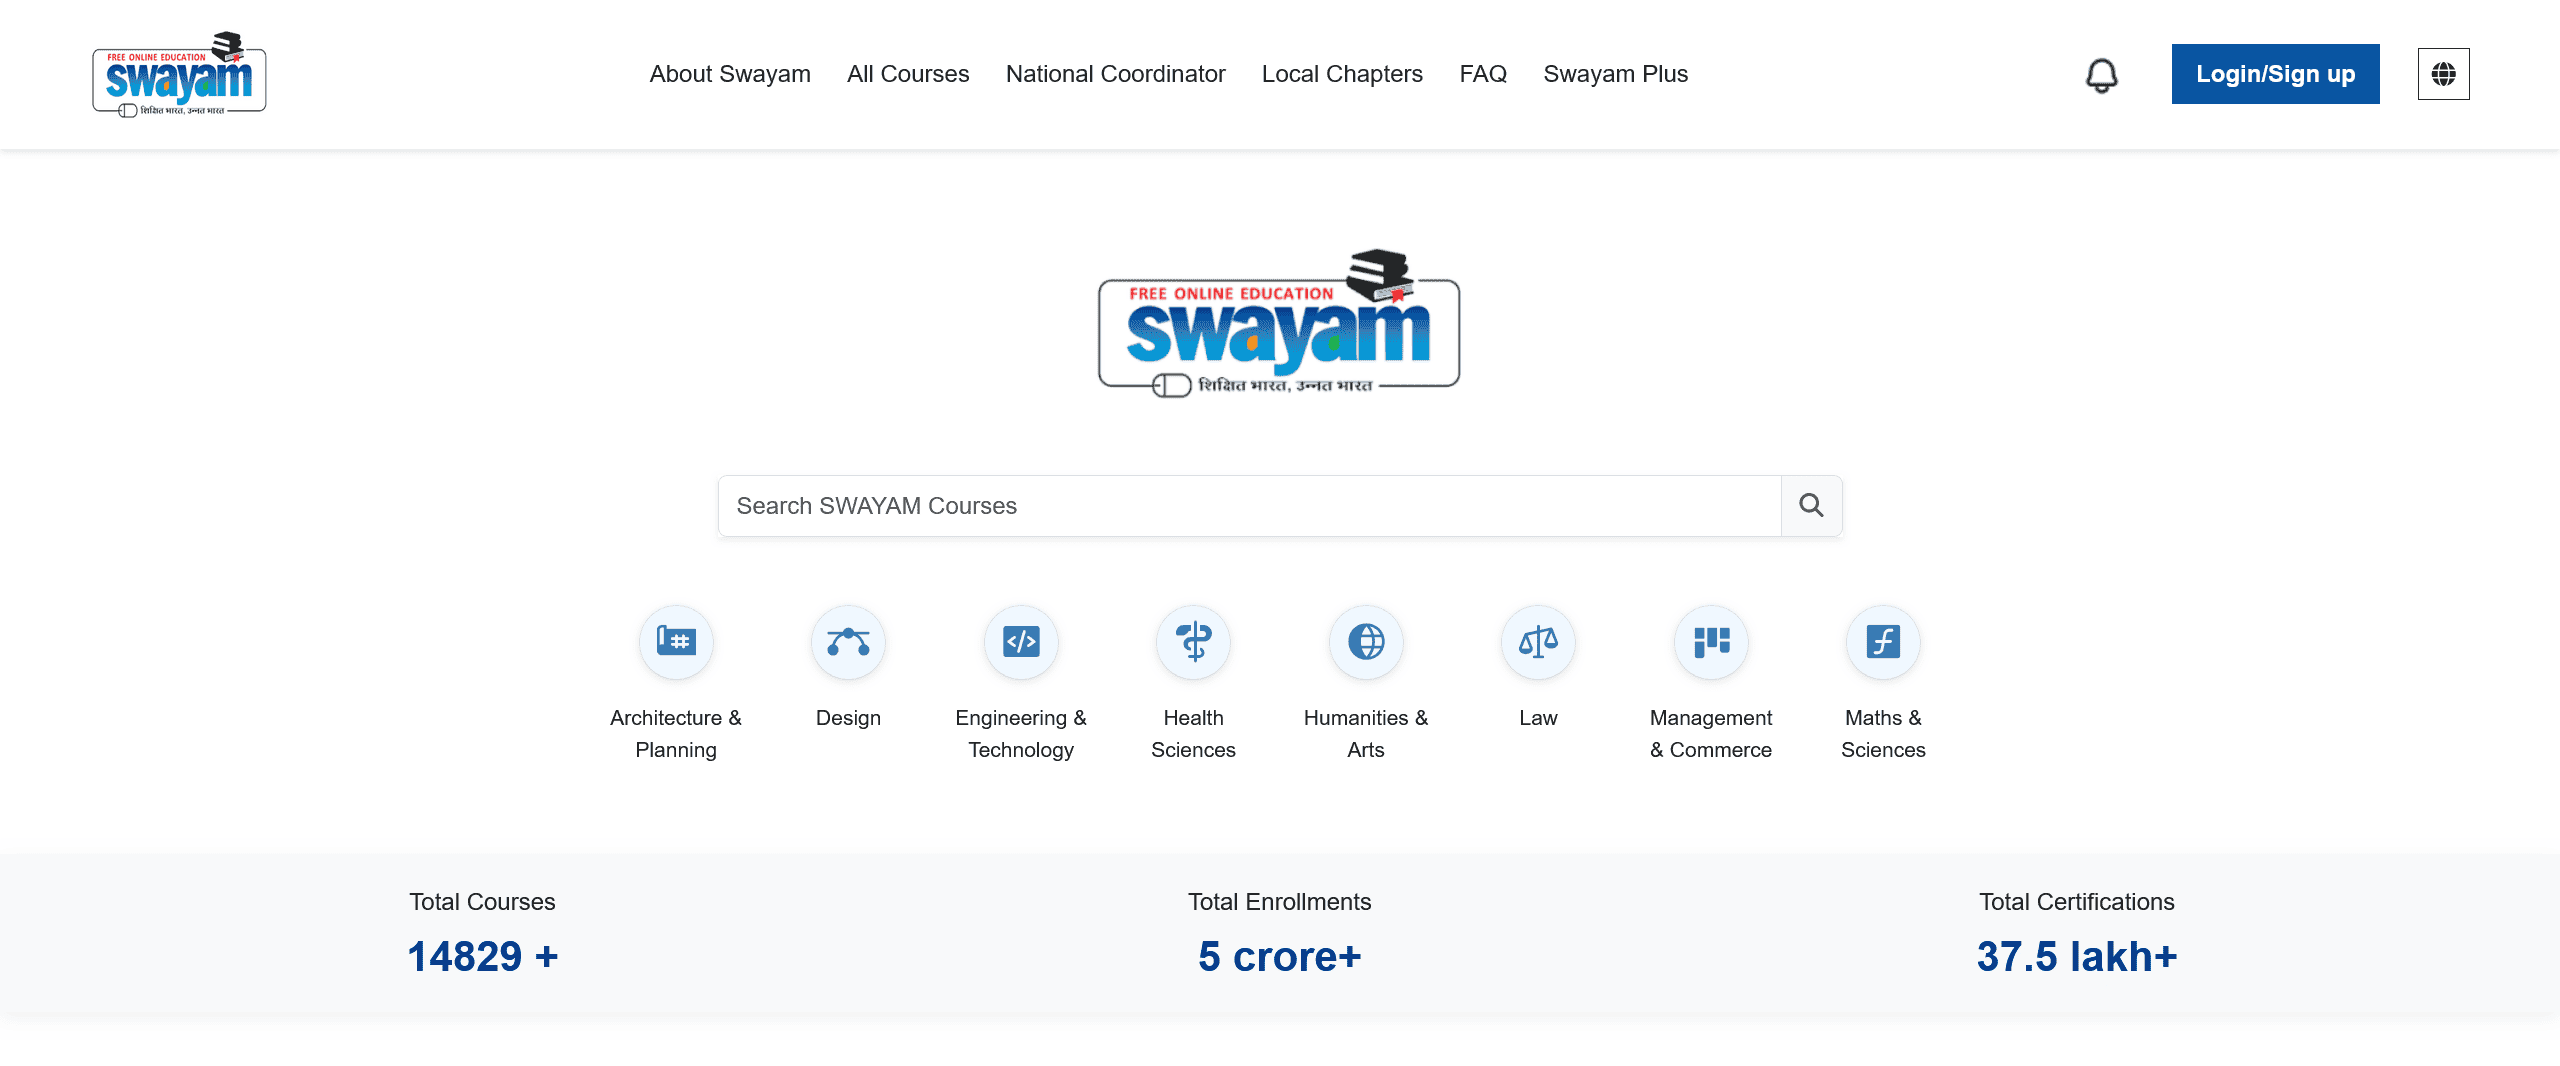Open the FAQ page

click(1483, 74)
